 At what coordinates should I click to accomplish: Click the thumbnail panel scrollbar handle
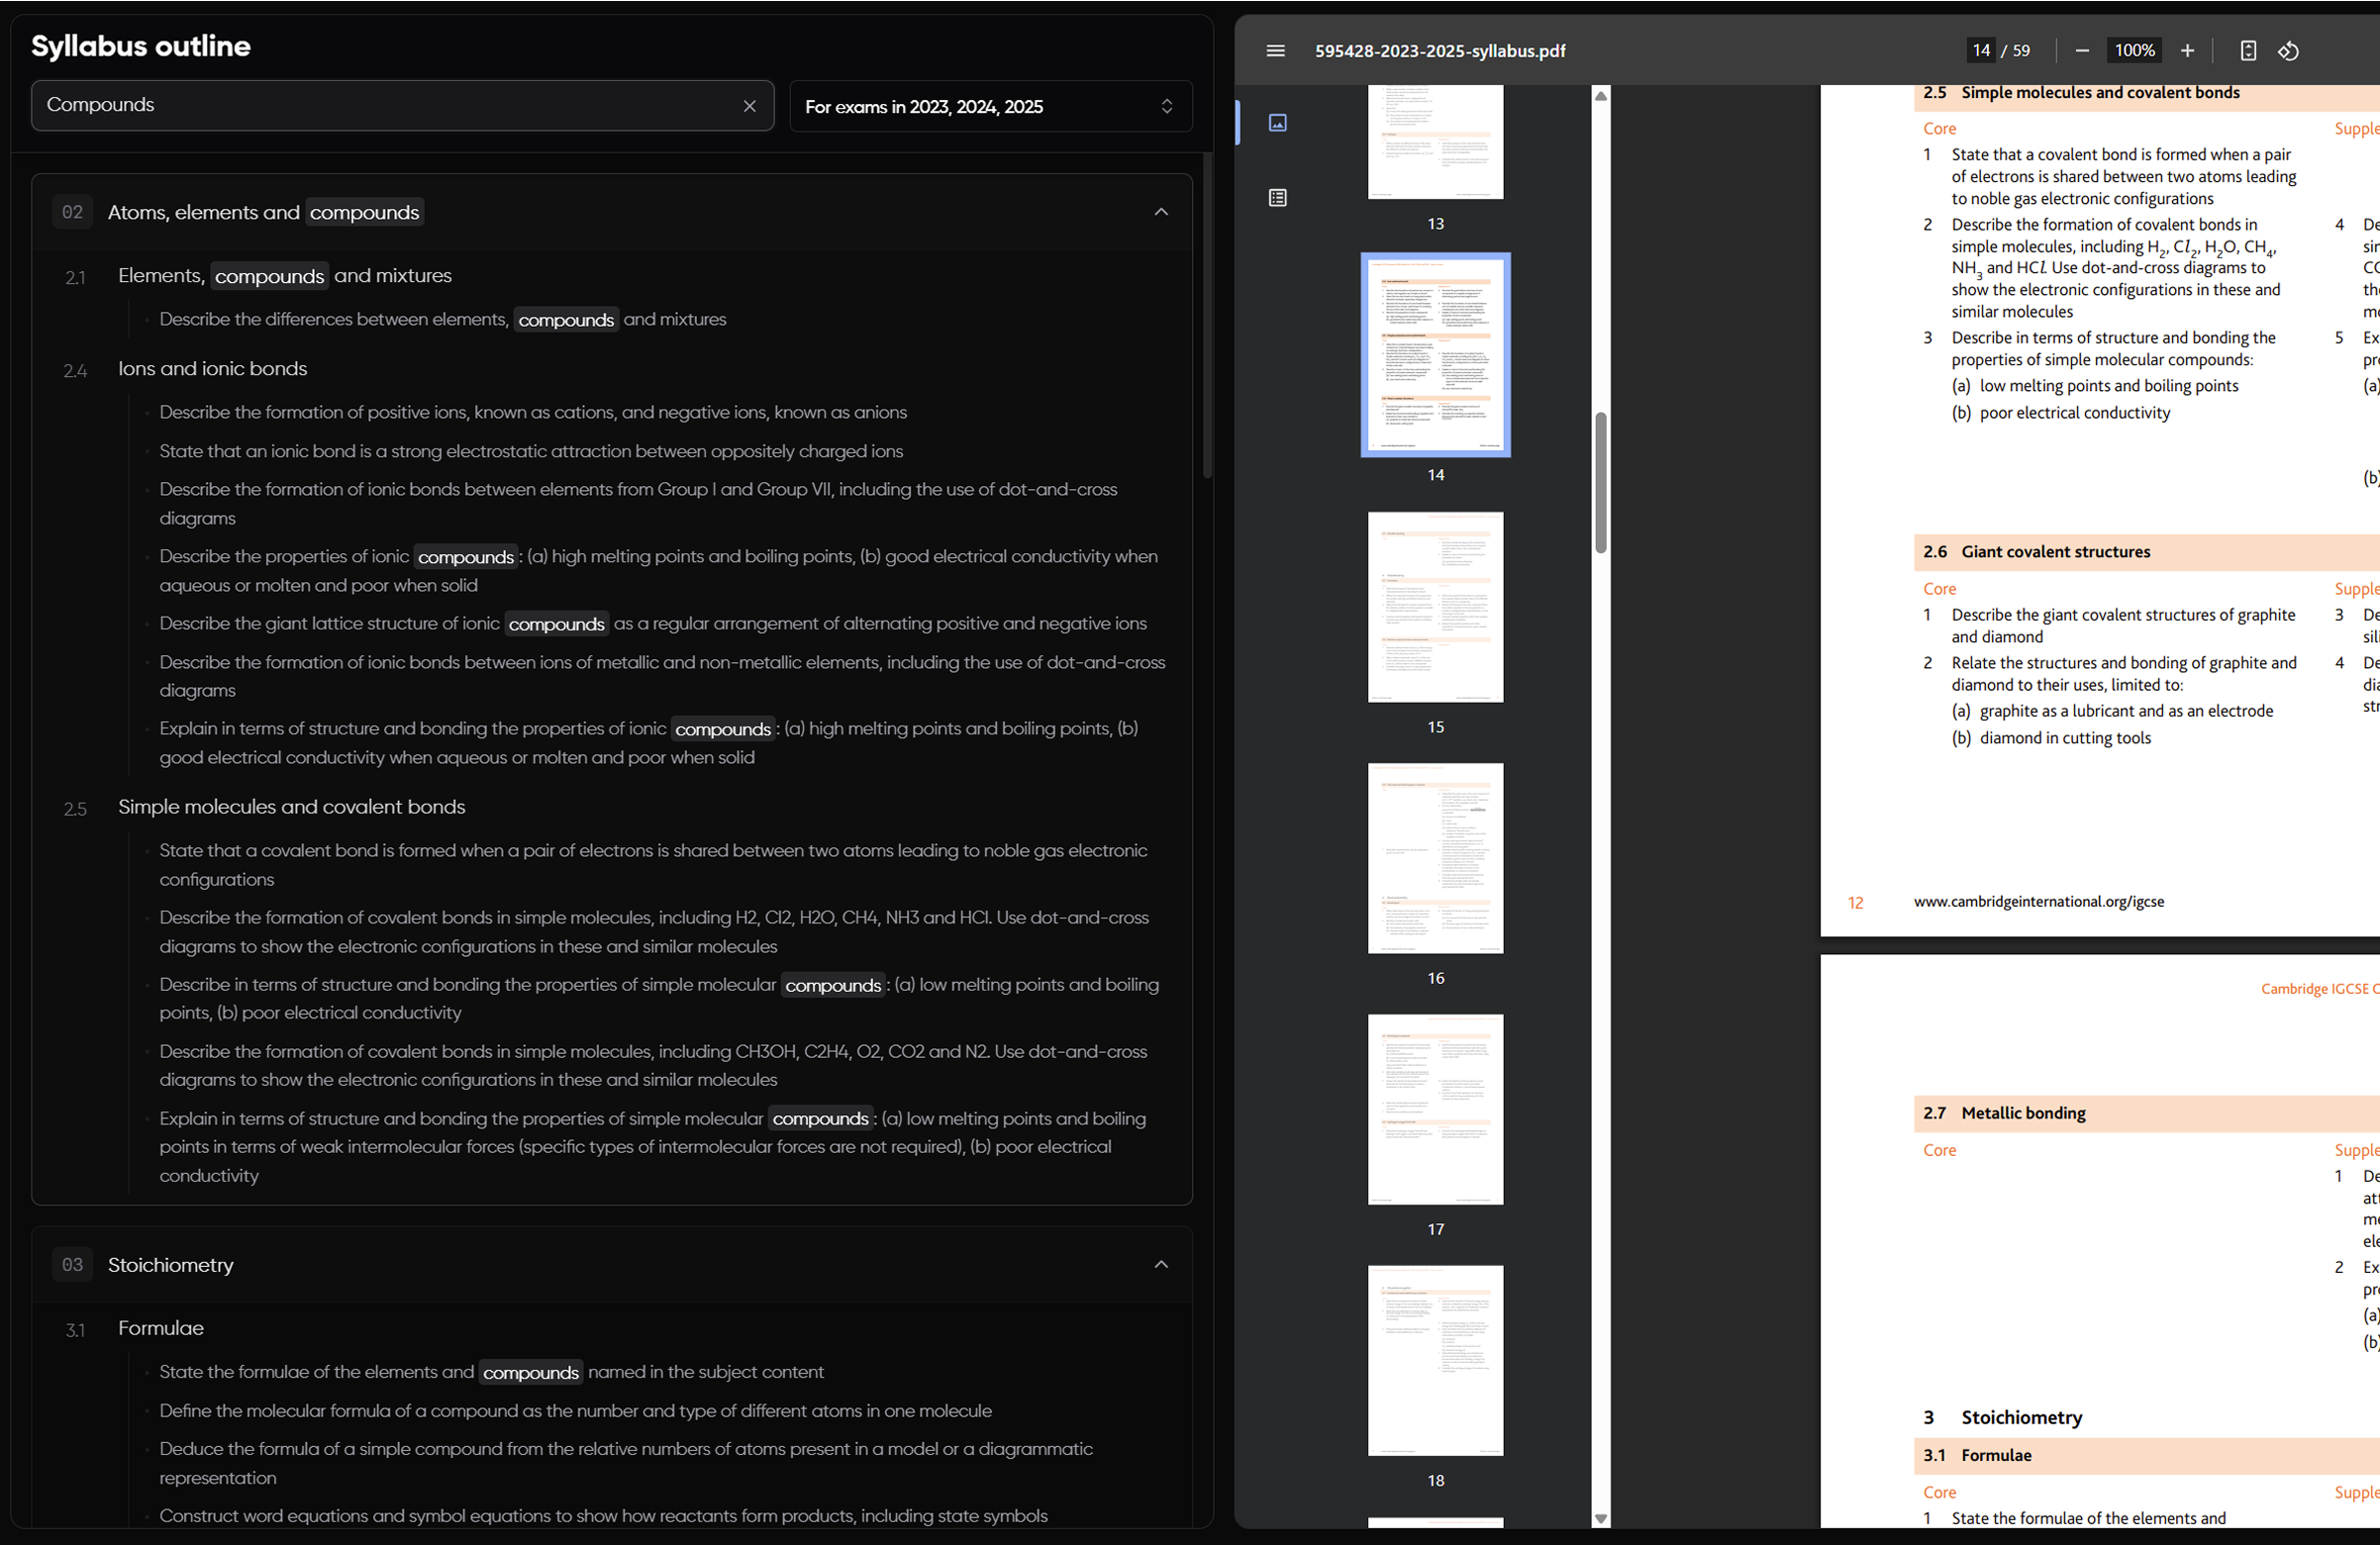(1601, 482)
